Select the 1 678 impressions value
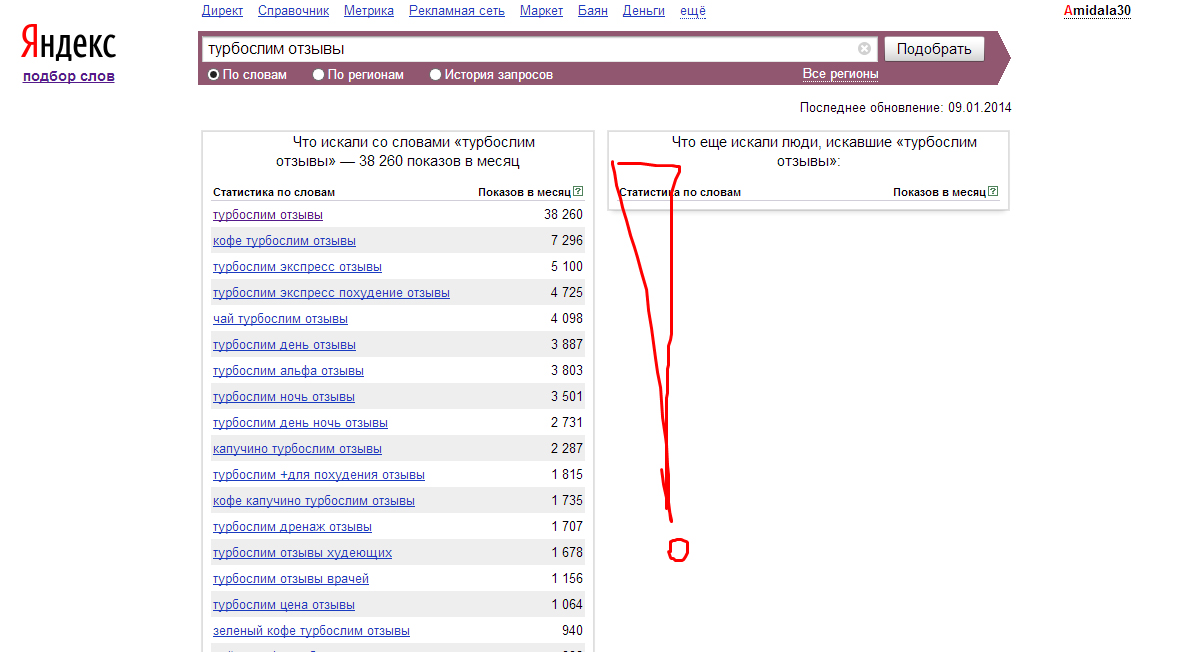 coord(567,553)
